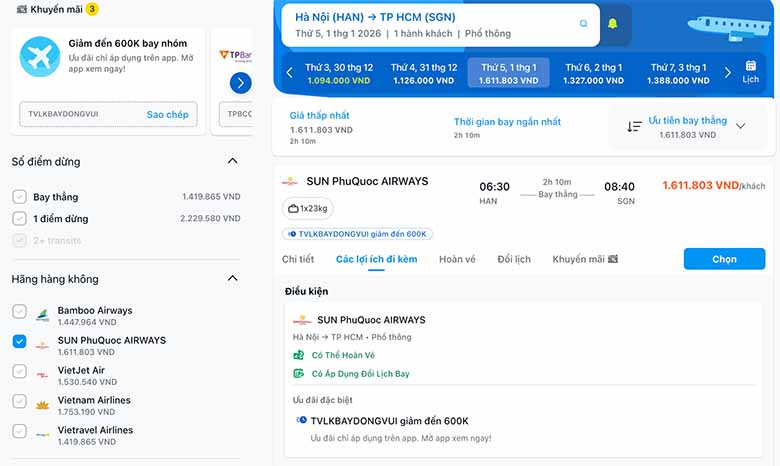Select date Thứ 6, 2 thg 1

[593, 74]
